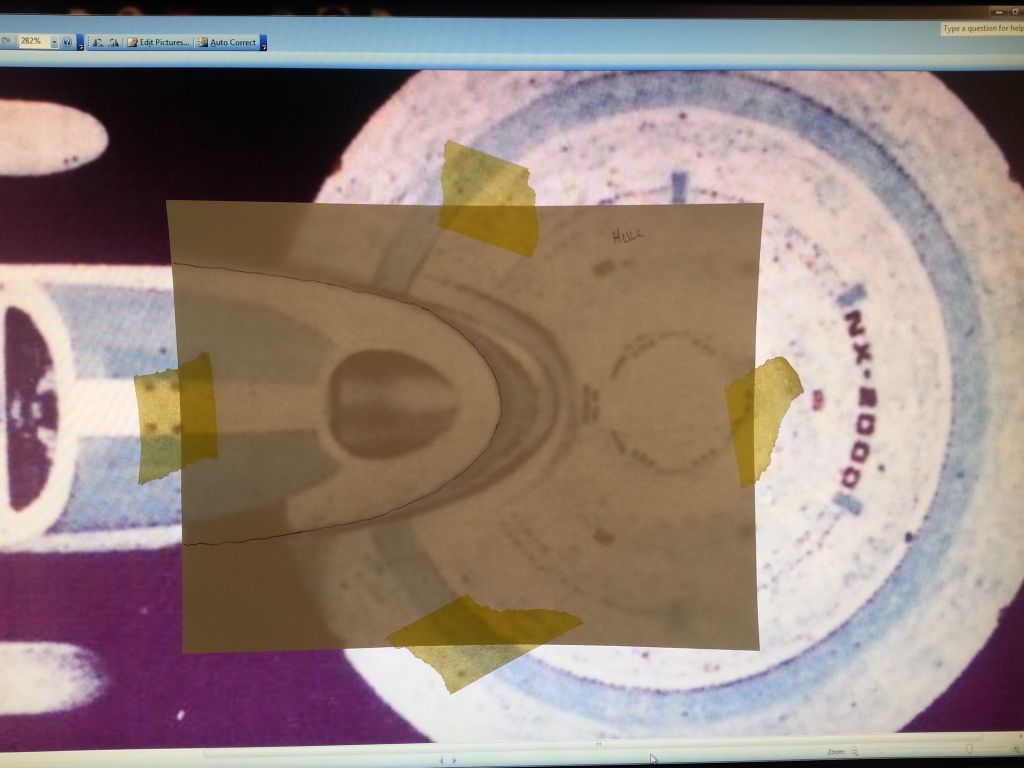The image size is (1024, 768).
Task: Open the Help question mark icon
Action: coord(67,42)
